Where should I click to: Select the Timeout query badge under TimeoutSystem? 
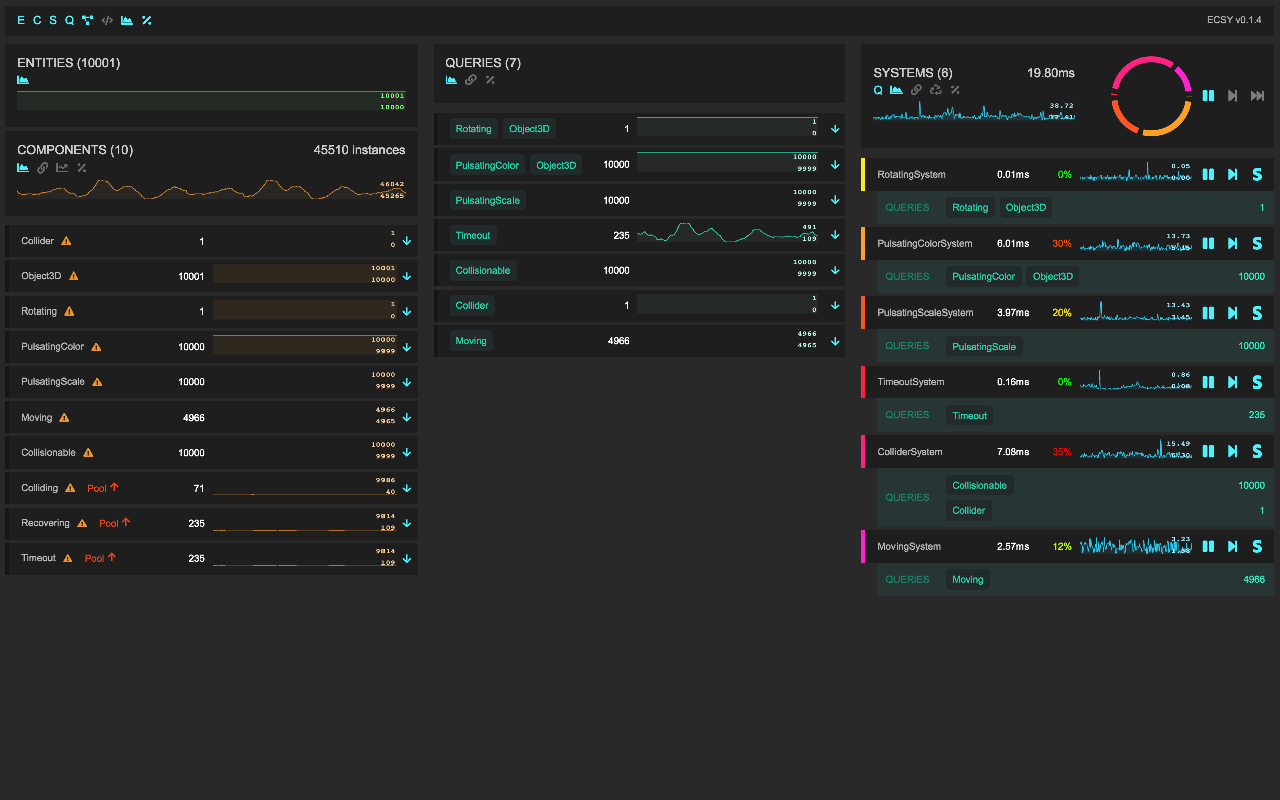(x=969, y=415)
